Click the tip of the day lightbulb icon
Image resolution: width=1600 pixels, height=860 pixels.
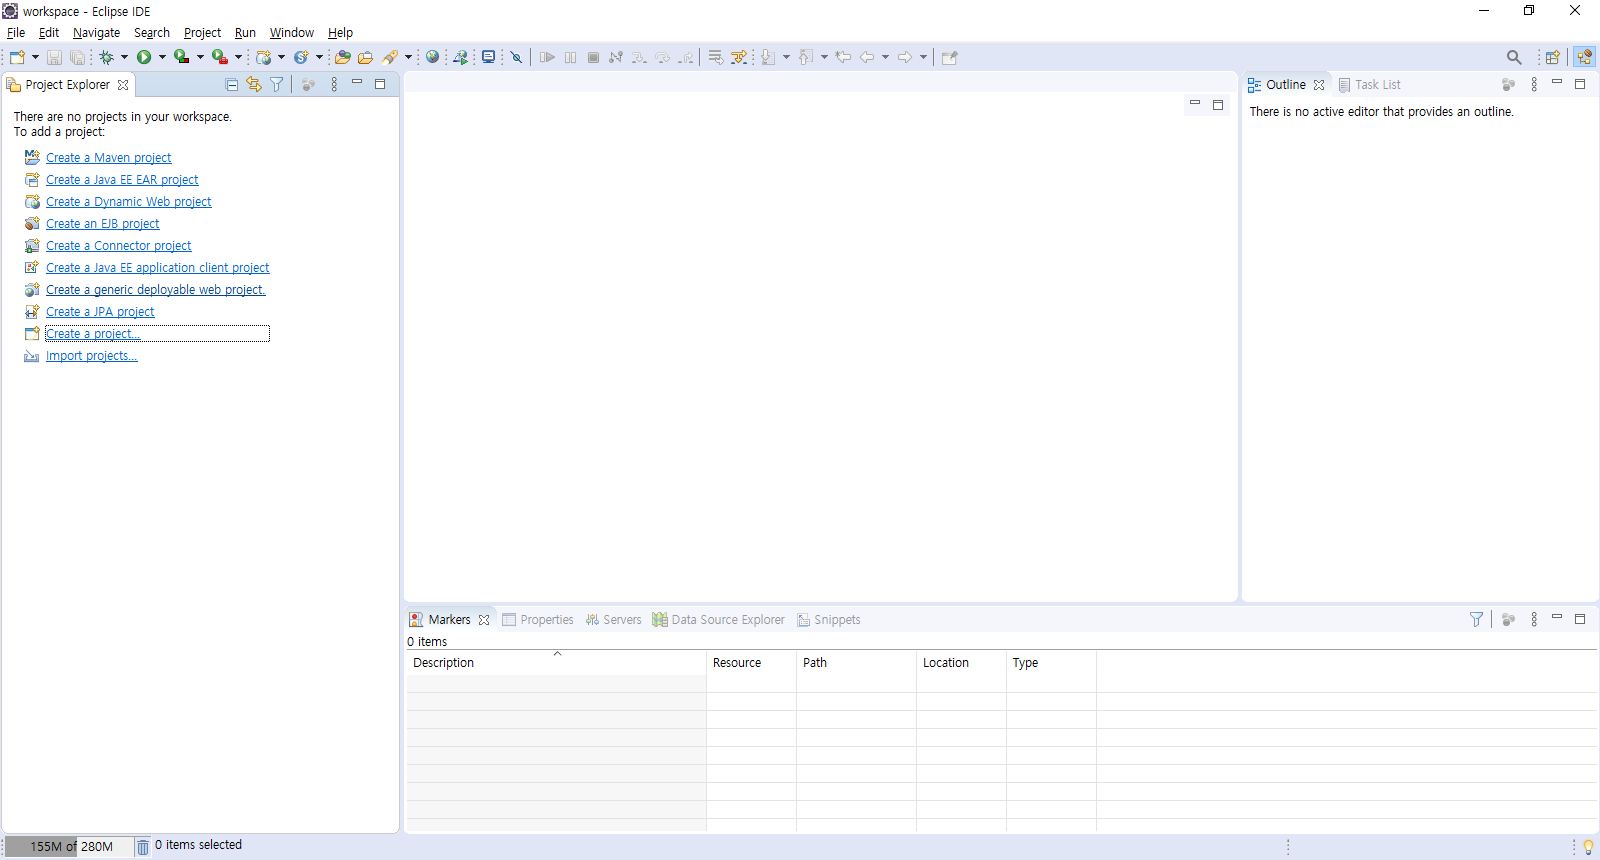pyautogui.click(x=1588, y=847)
